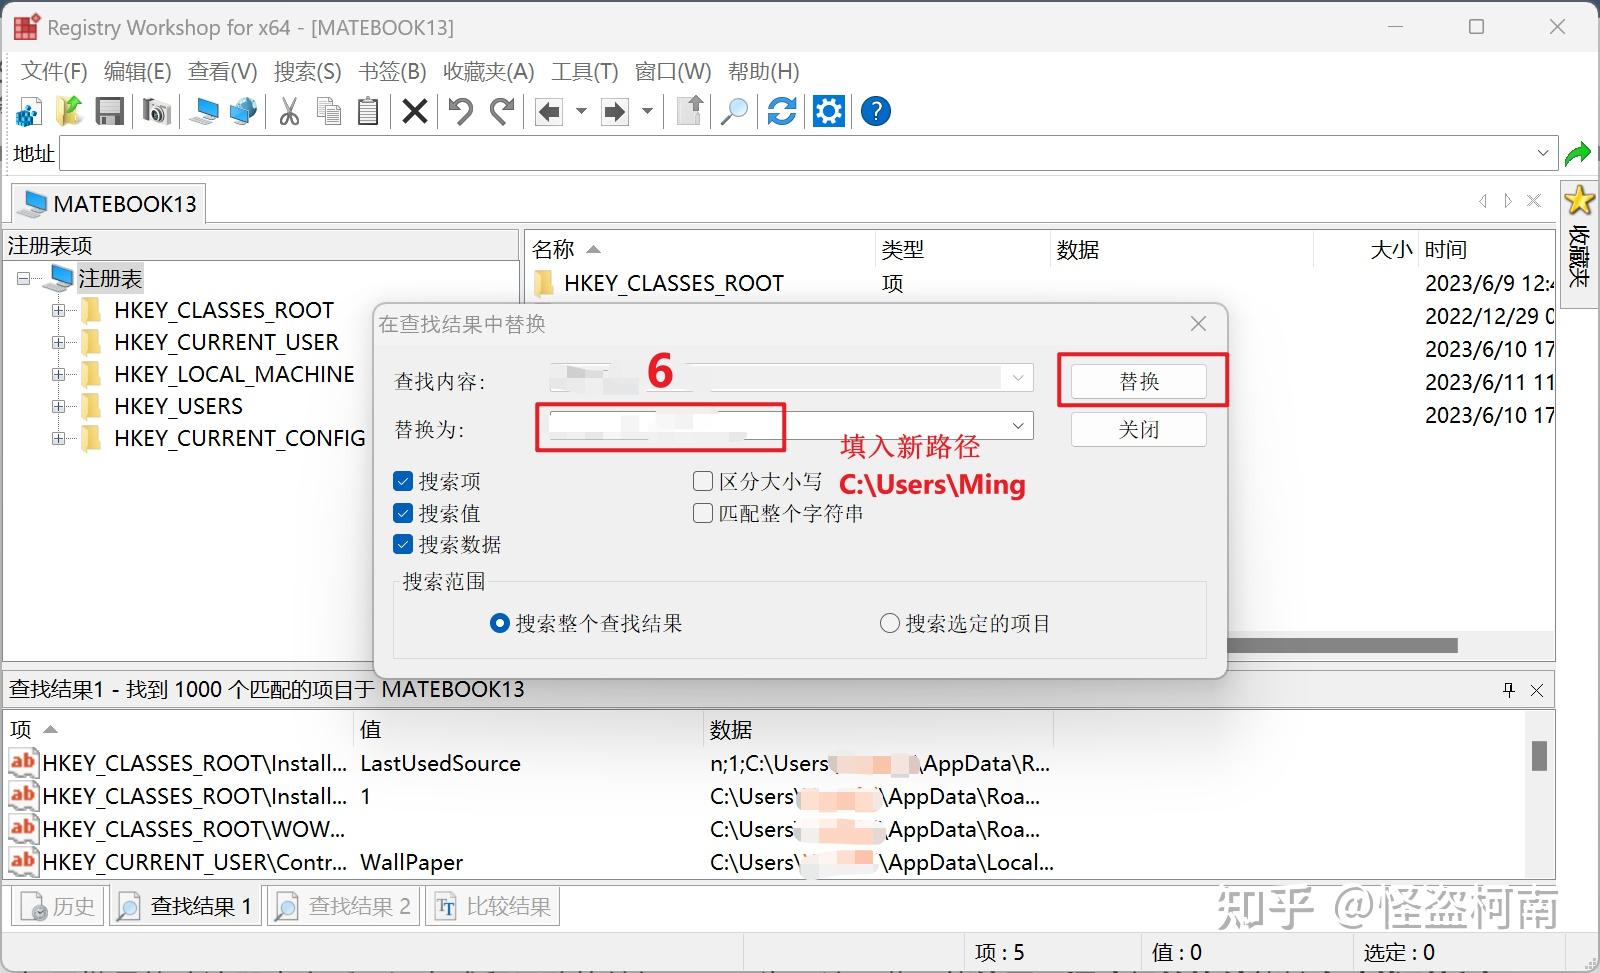The height and width of the screenshot is (973, 1600).
Task: Open the 替换为 combo box dropdown
Action: click(1017, 426)
